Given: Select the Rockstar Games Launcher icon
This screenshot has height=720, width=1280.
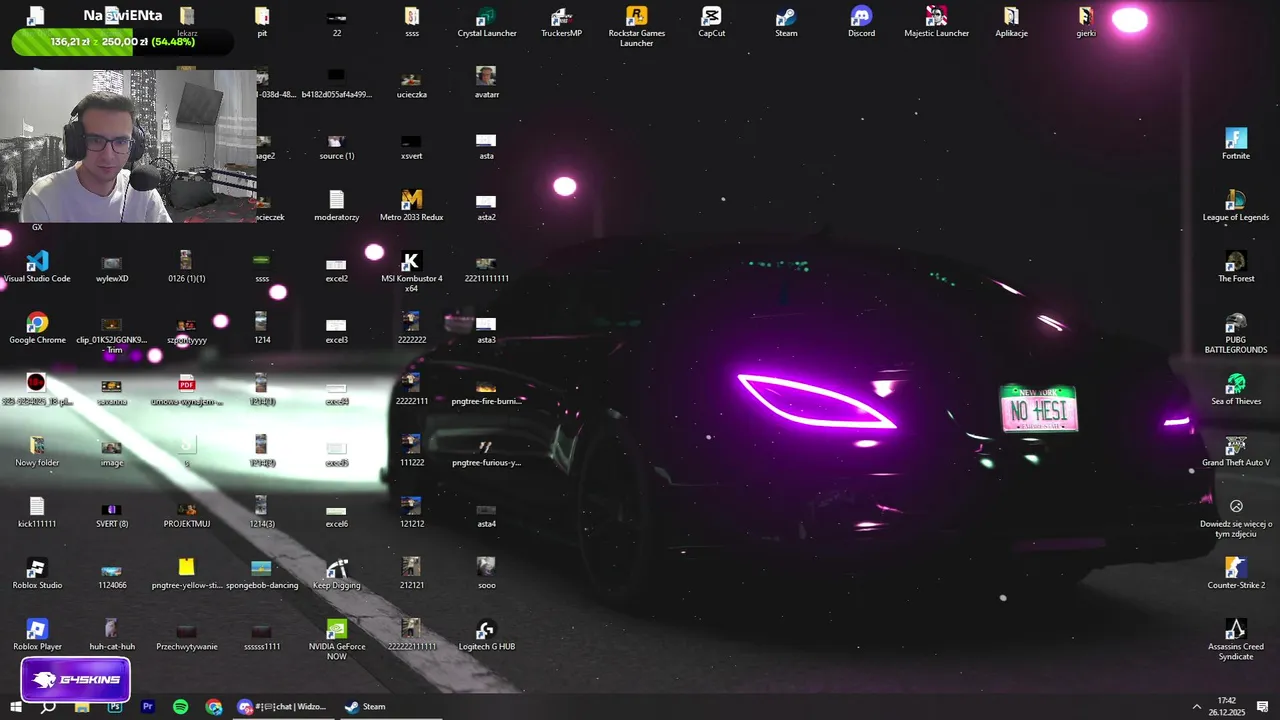Looking at the screenshot, I should point(636,26).
